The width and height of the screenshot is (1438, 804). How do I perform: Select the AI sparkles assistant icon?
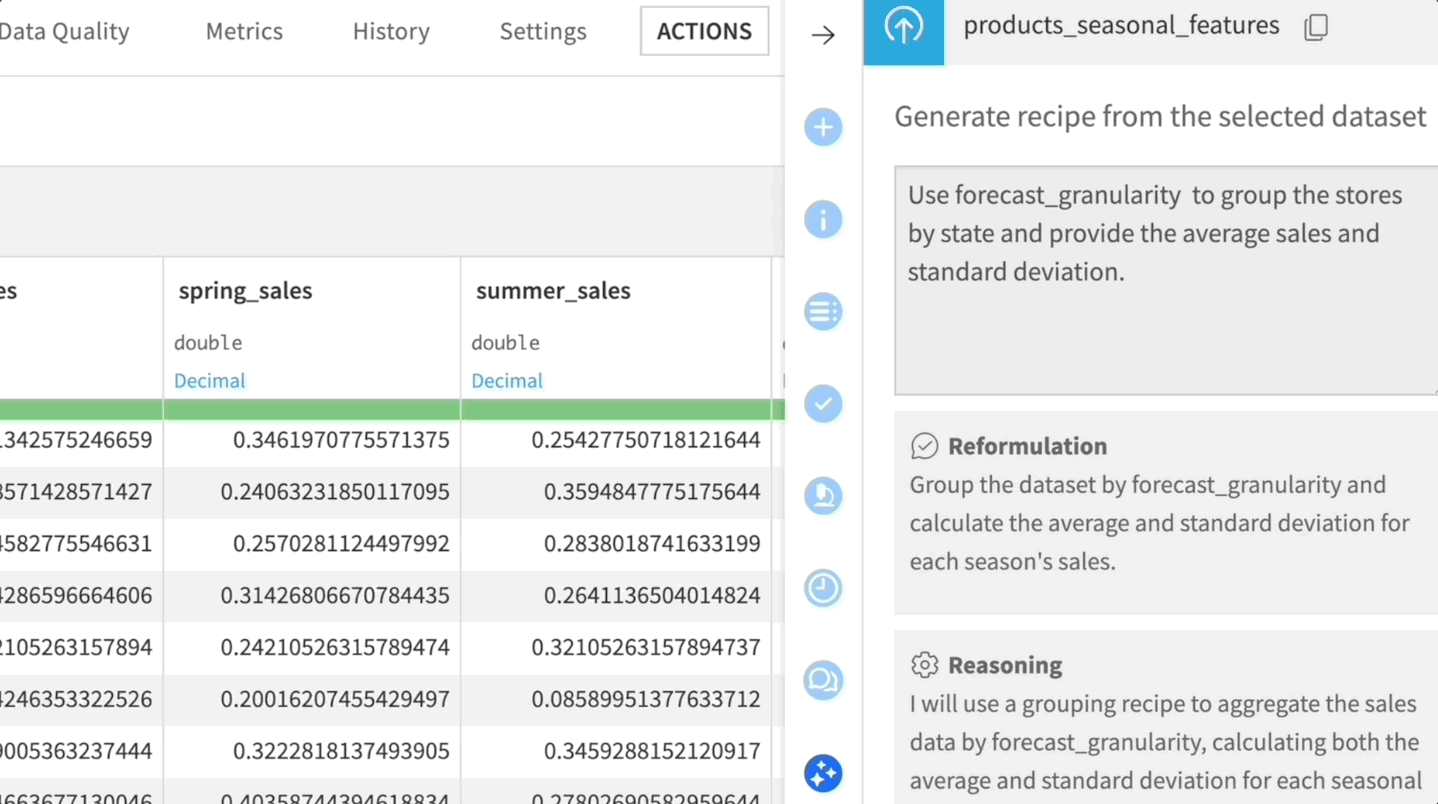click(x=822, y=772)
